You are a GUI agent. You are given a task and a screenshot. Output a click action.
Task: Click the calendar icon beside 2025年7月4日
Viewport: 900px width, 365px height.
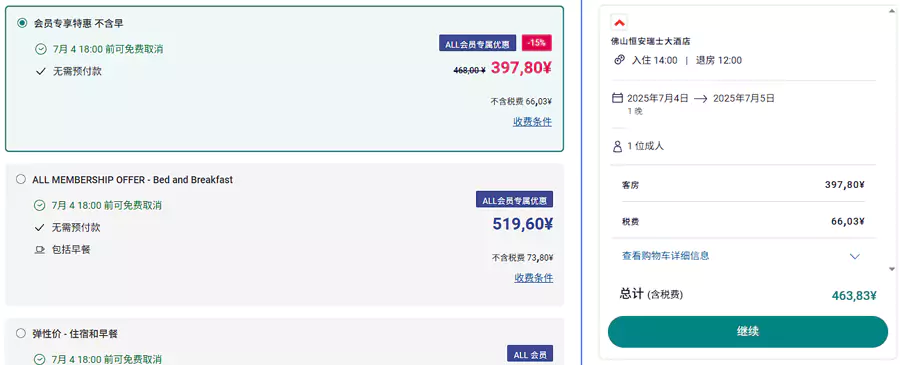tap(618, 98)
